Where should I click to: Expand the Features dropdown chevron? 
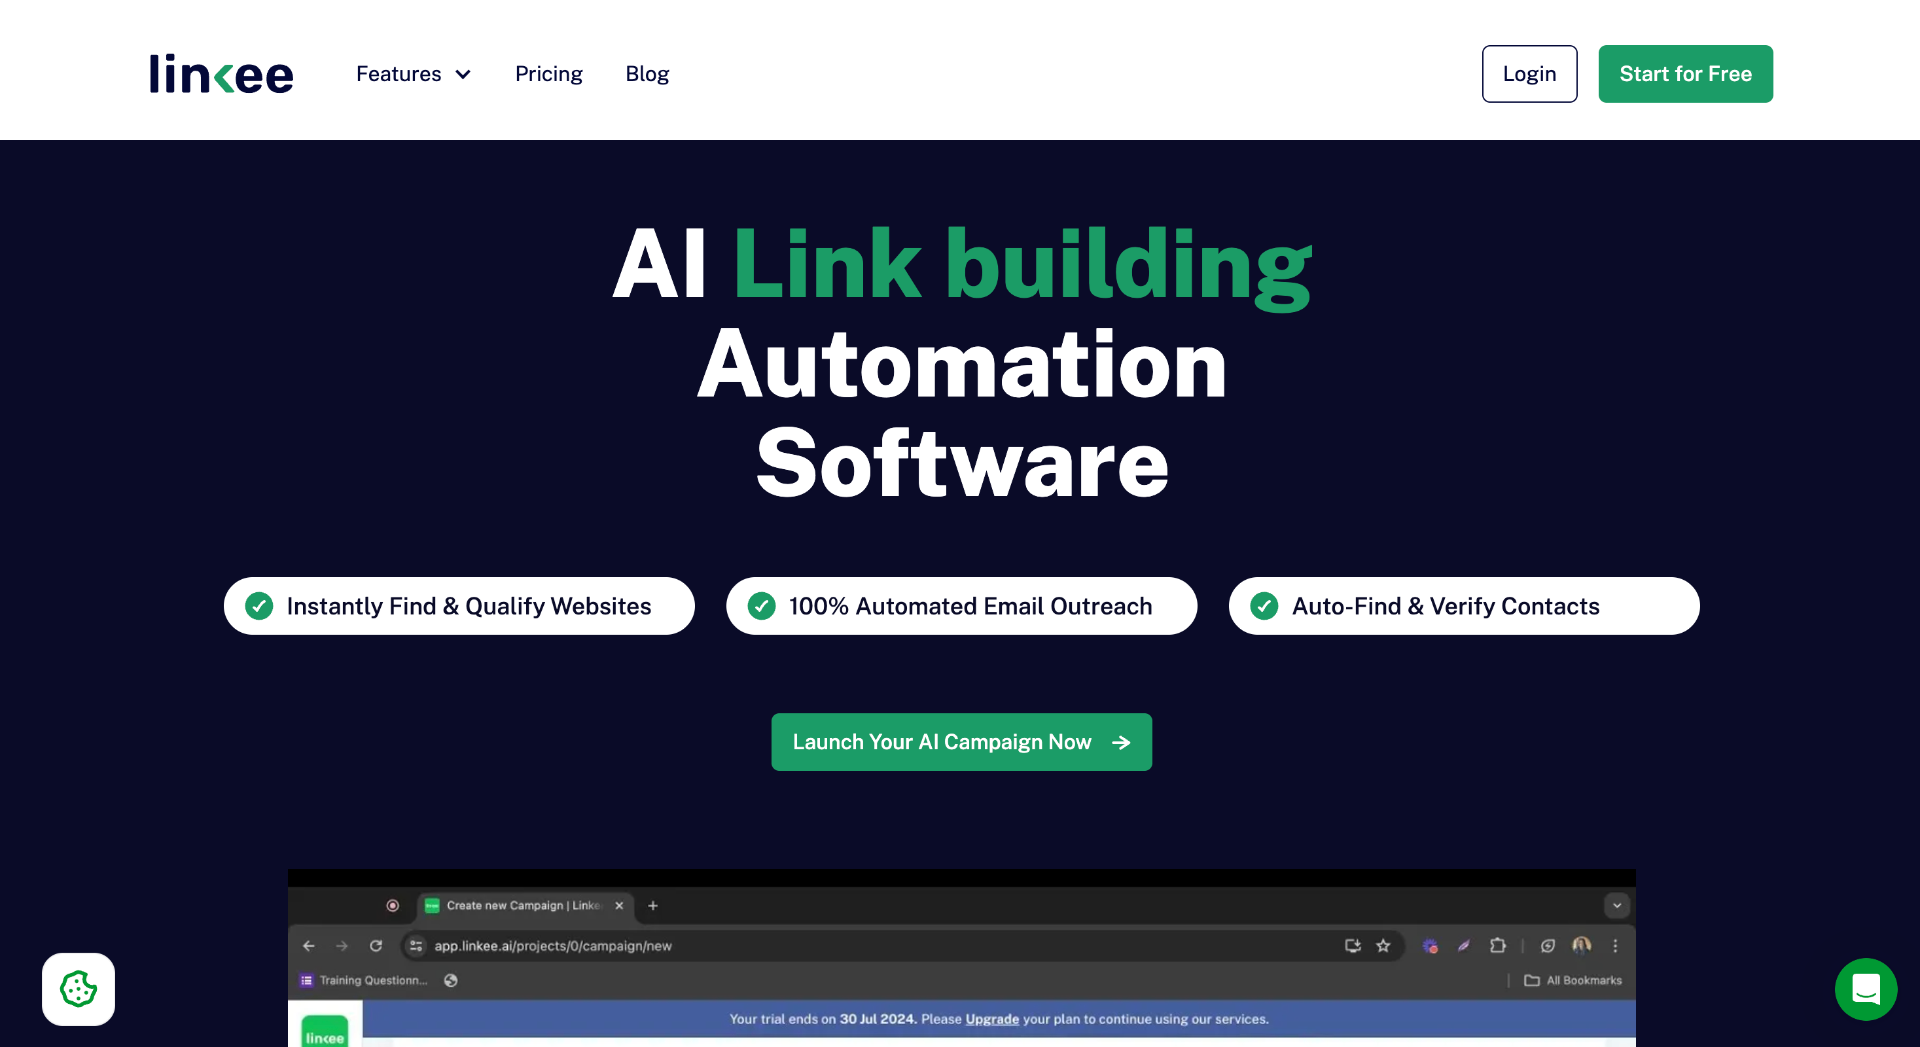pyautogui.click(x=463, y=75)
